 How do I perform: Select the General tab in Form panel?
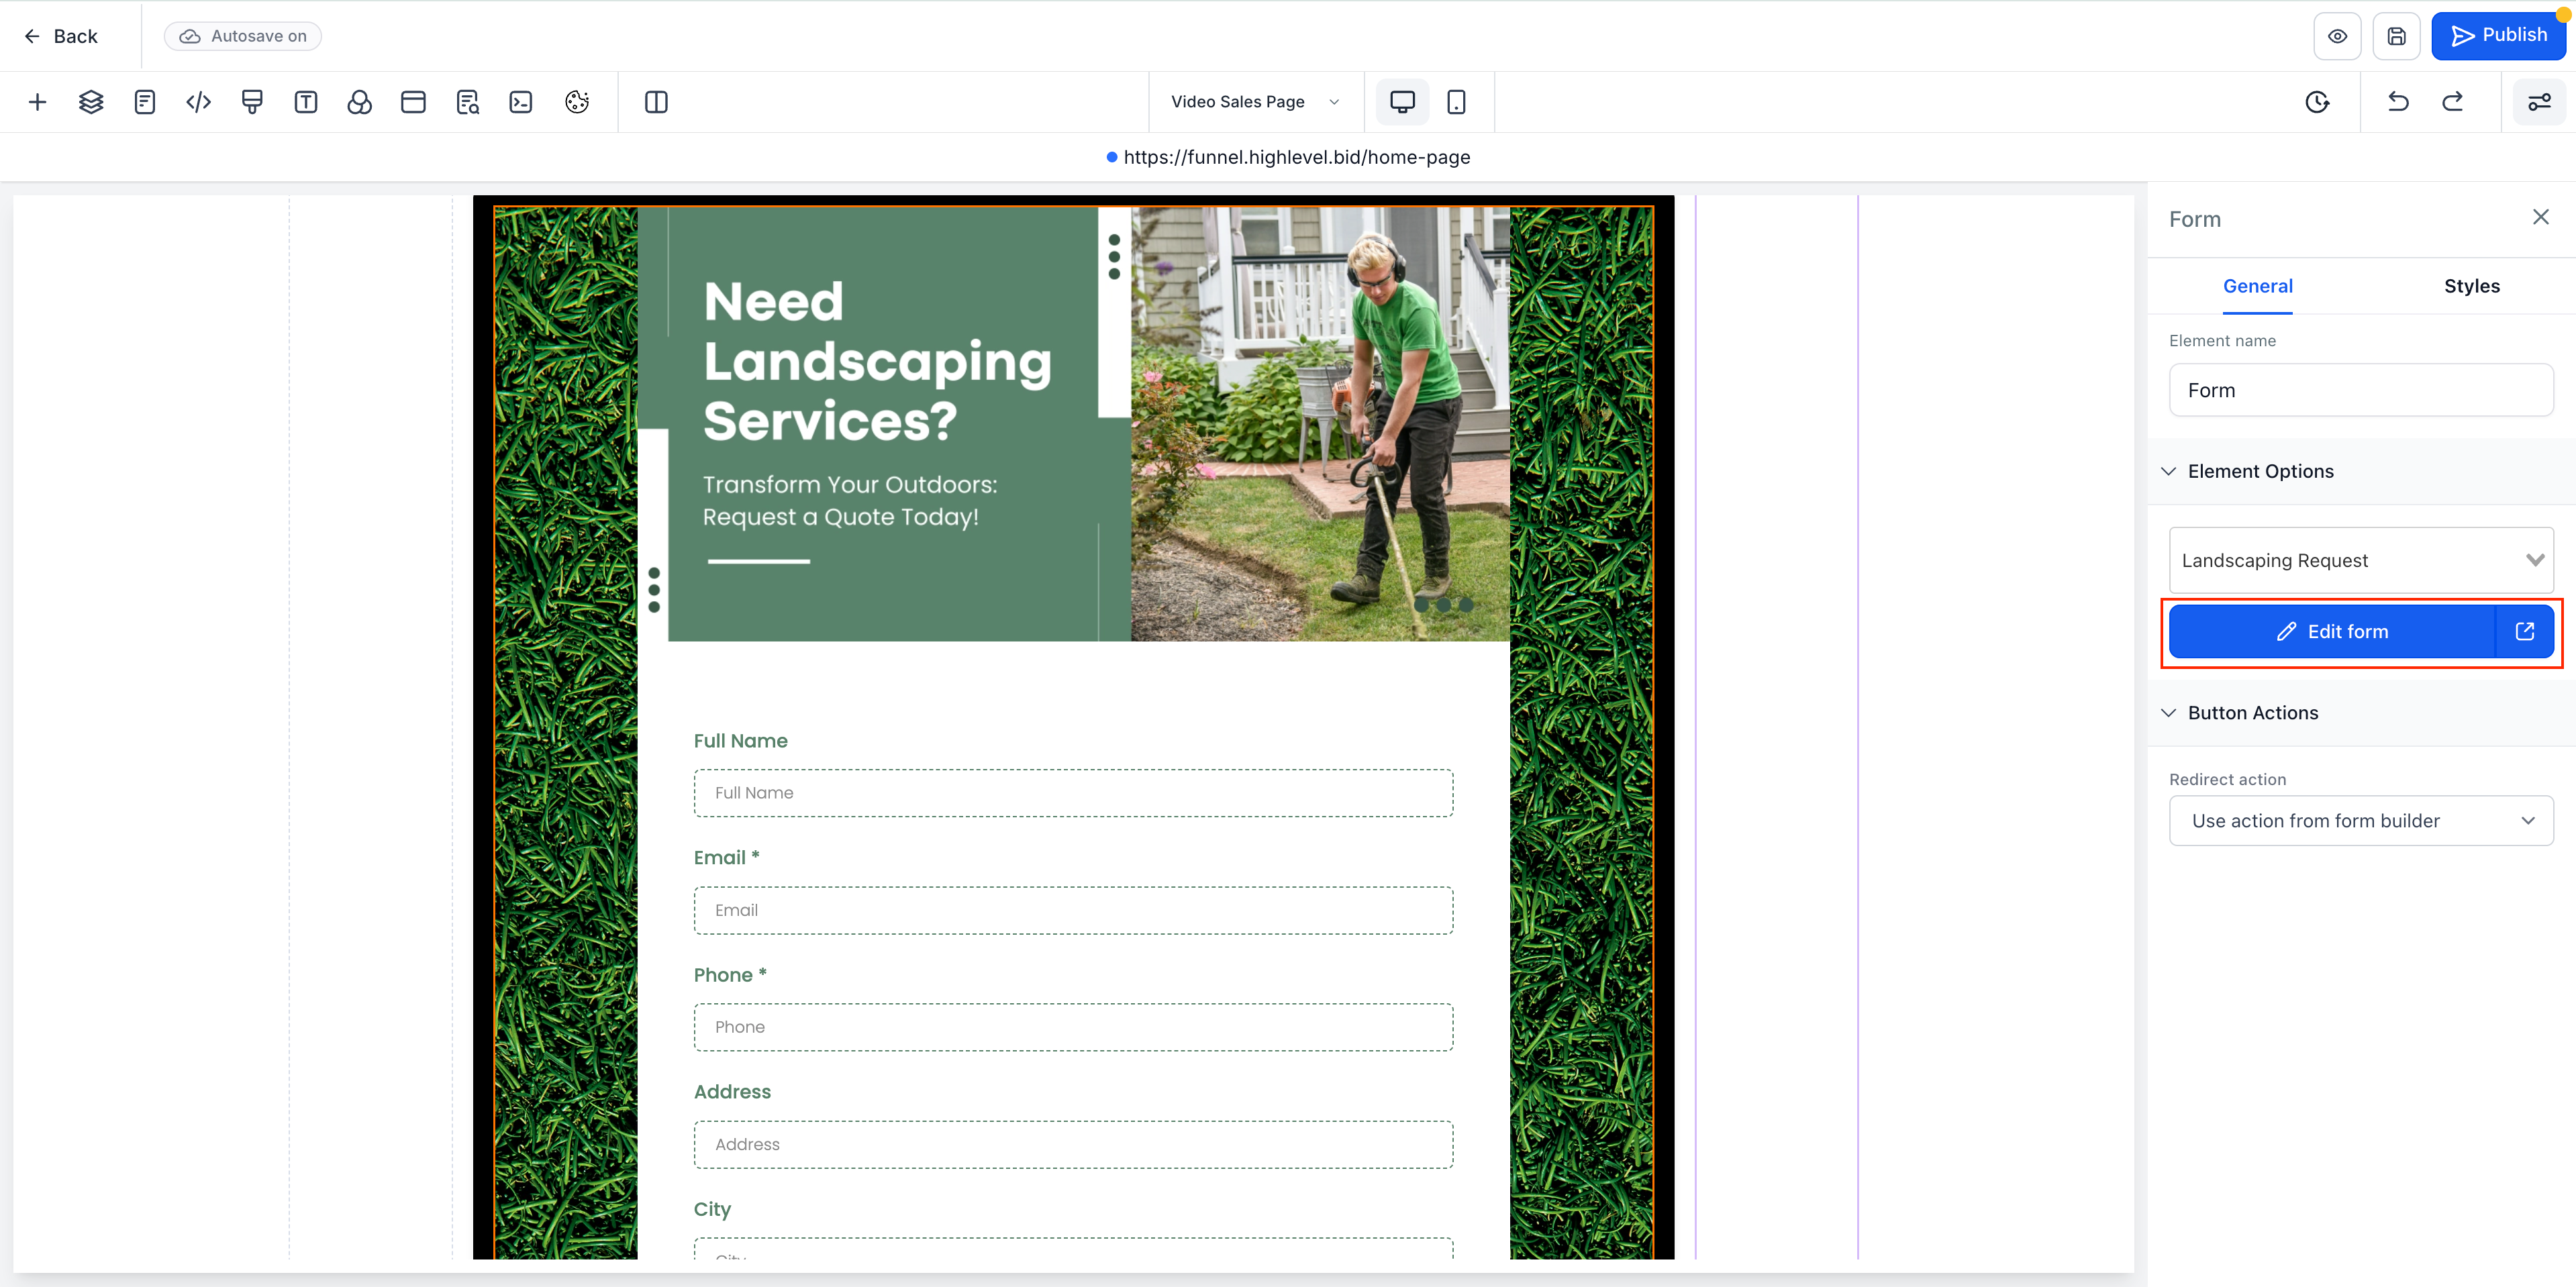coord(2258,285)
